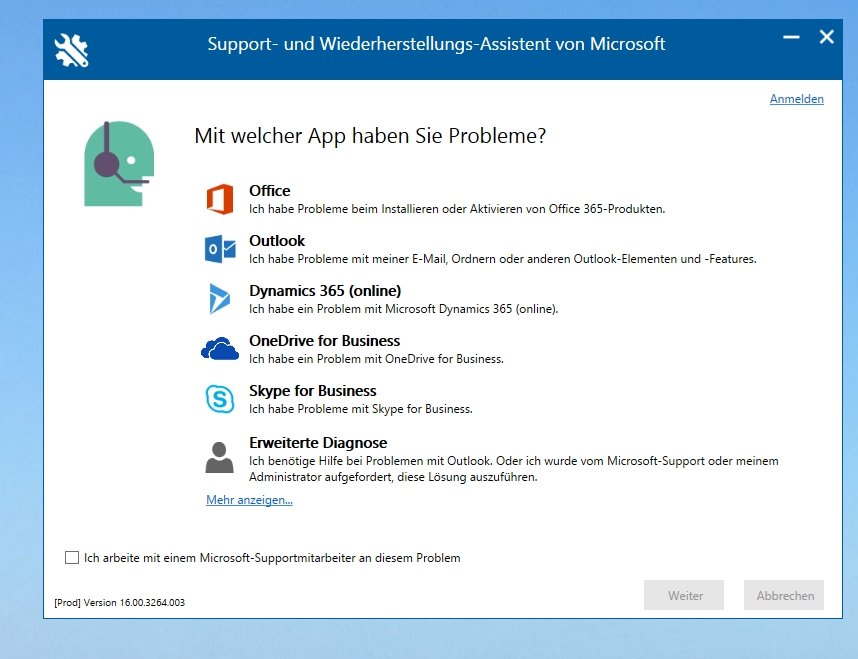Click the Weiter button
This screenshot has width=858, height=659.
(684, 595)
